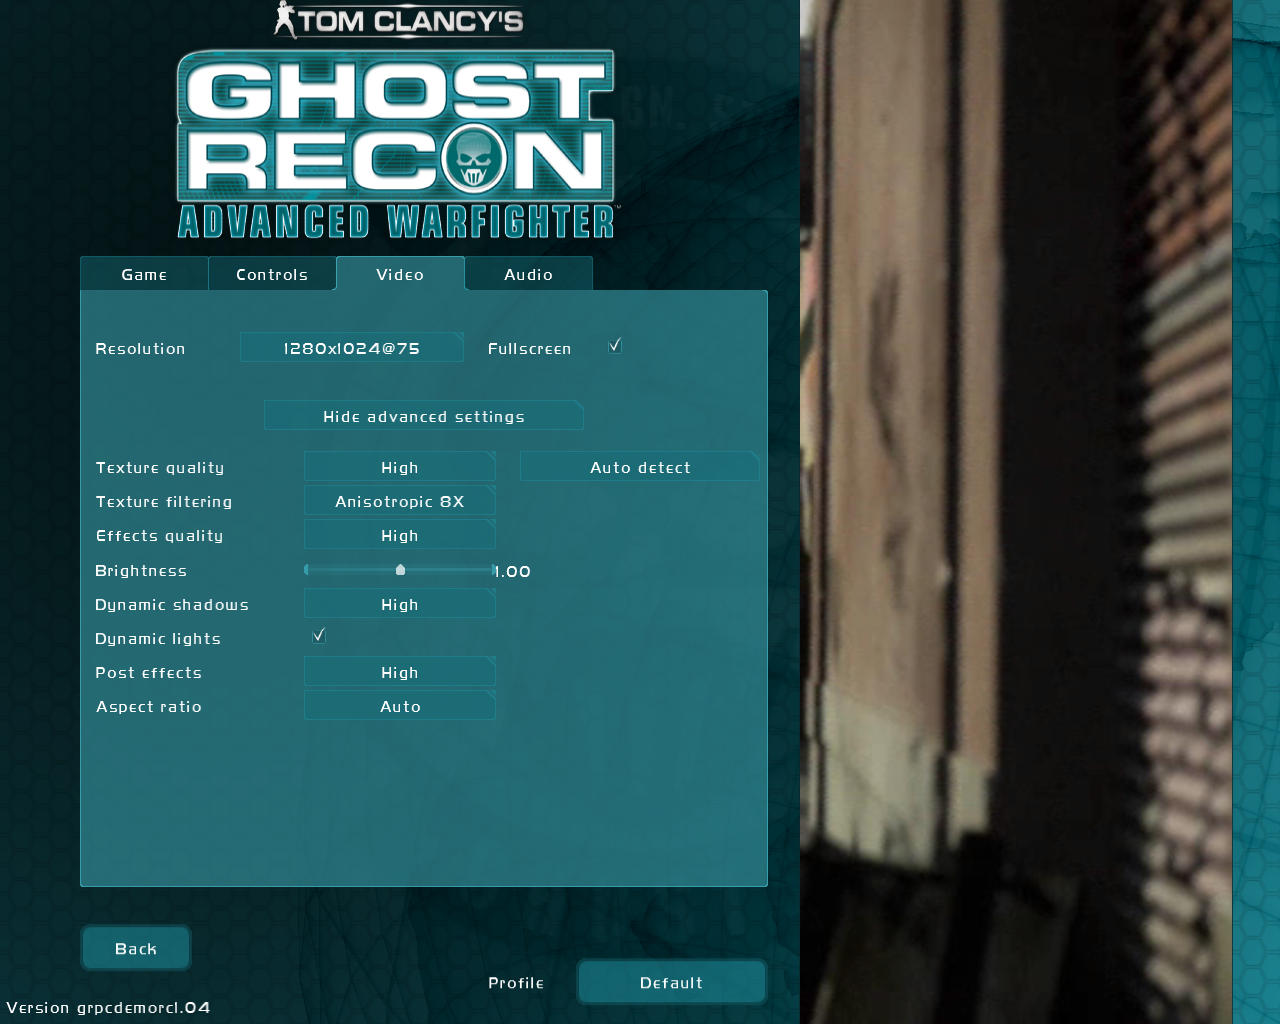Click the Auto detect button
Screen dimensions: 1280x1024
[640, 467]
